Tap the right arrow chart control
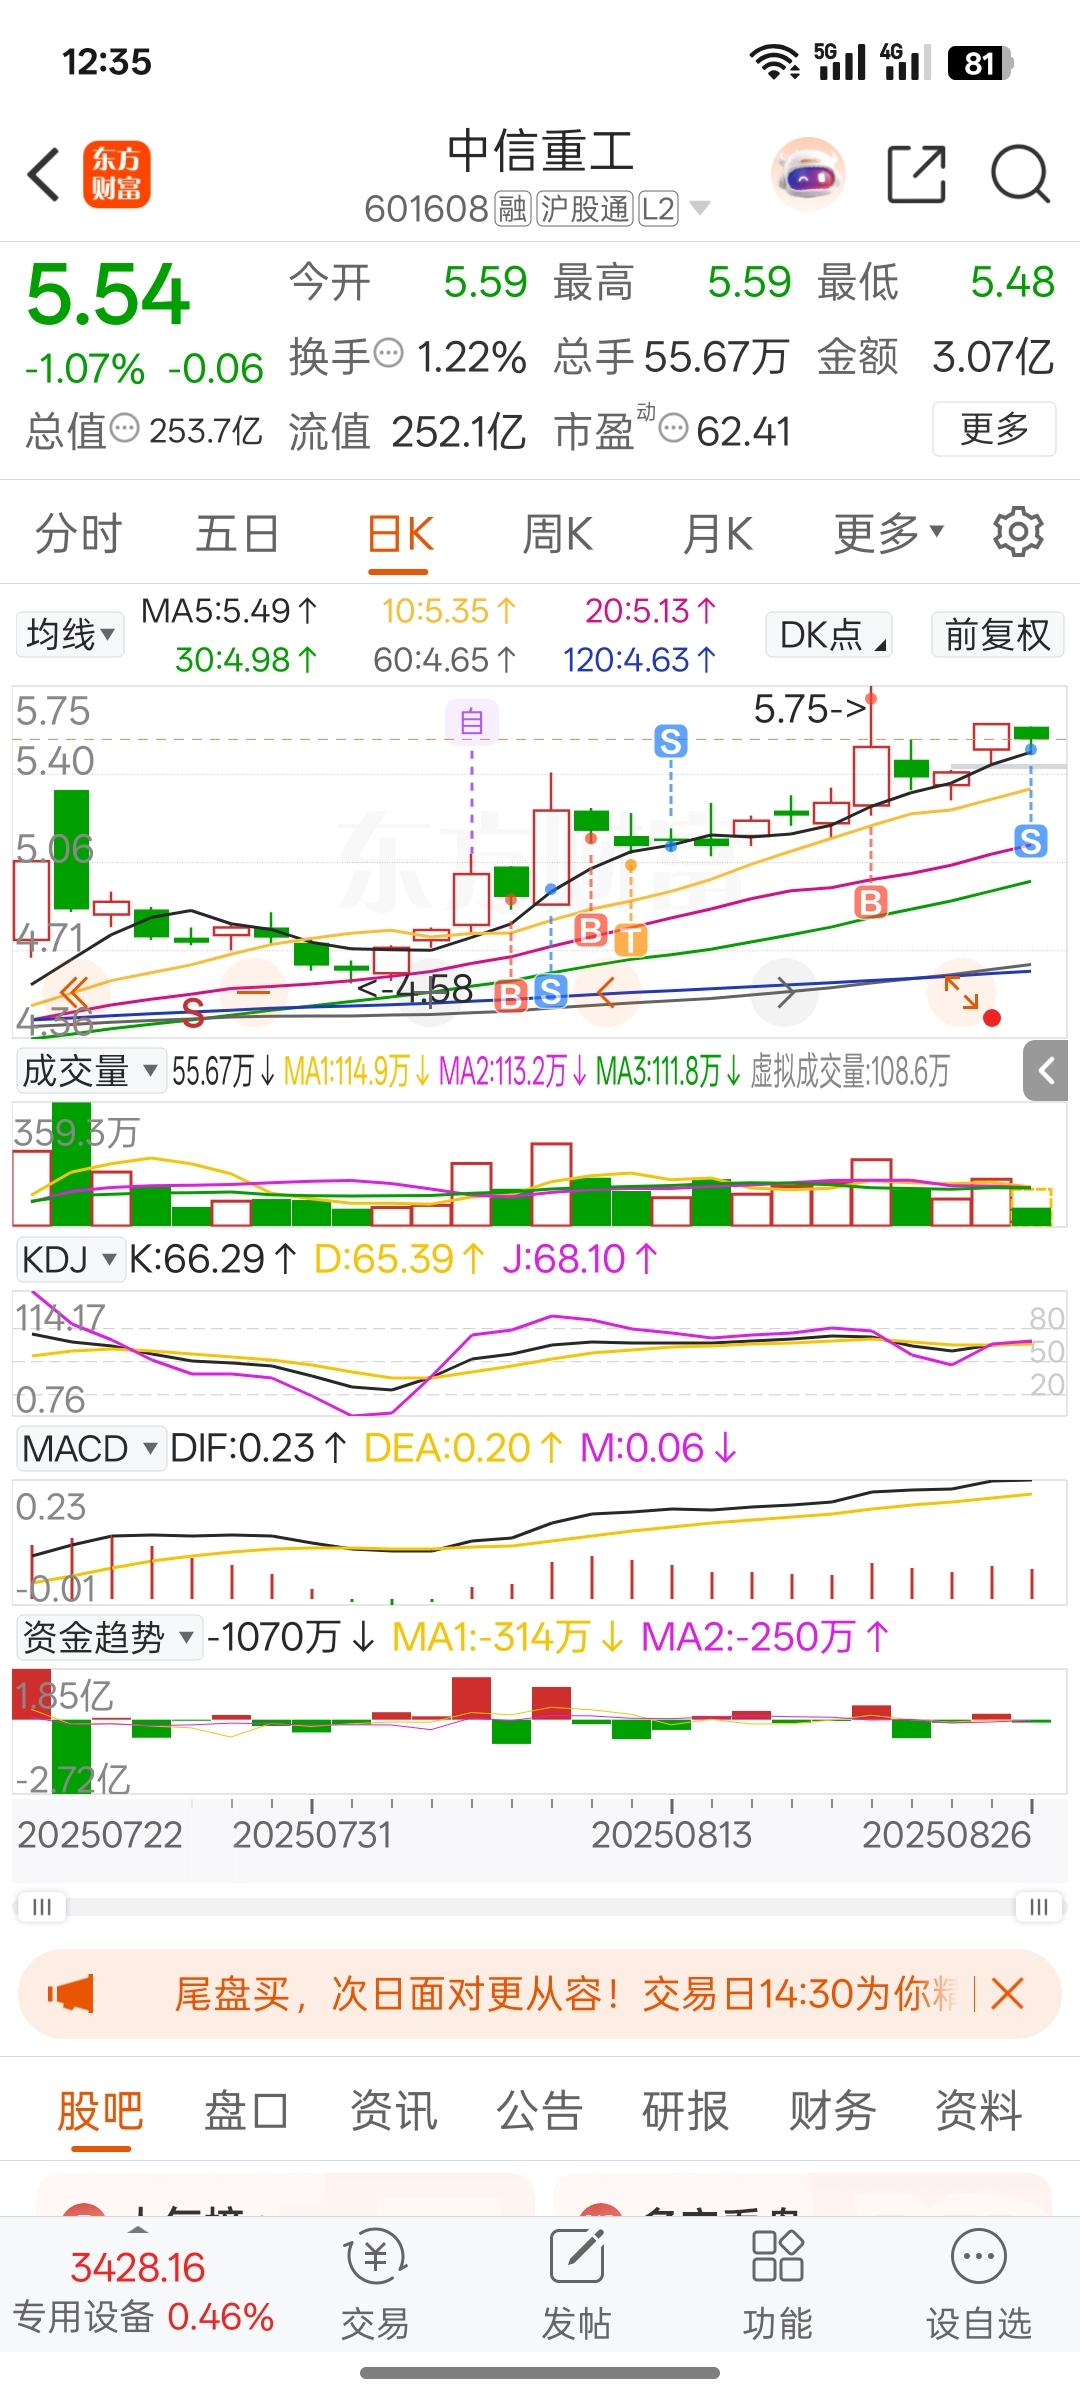Image resolution: width=1080 pixels, height=2400 pixels. click(x=785, y=993)
